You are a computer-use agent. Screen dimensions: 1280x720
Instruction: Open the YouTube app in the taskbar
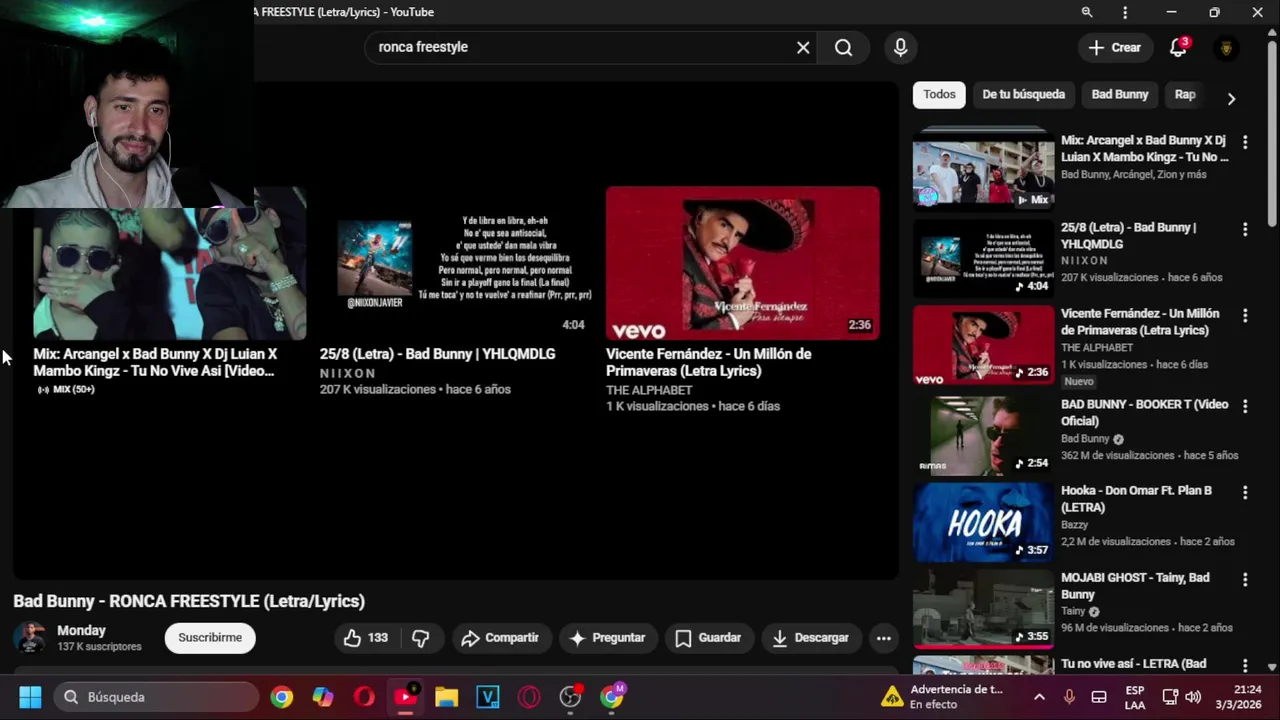pos(405,697)
